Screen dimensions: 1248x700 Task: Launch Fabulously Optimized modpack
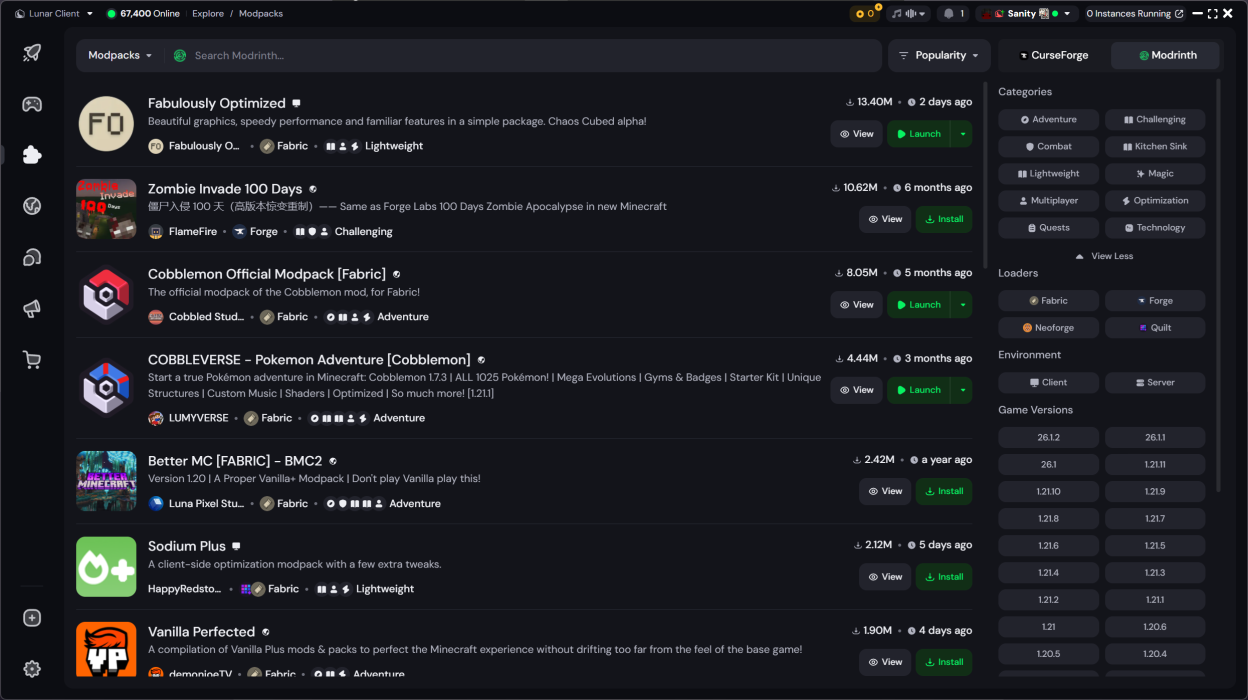point(919,134)
